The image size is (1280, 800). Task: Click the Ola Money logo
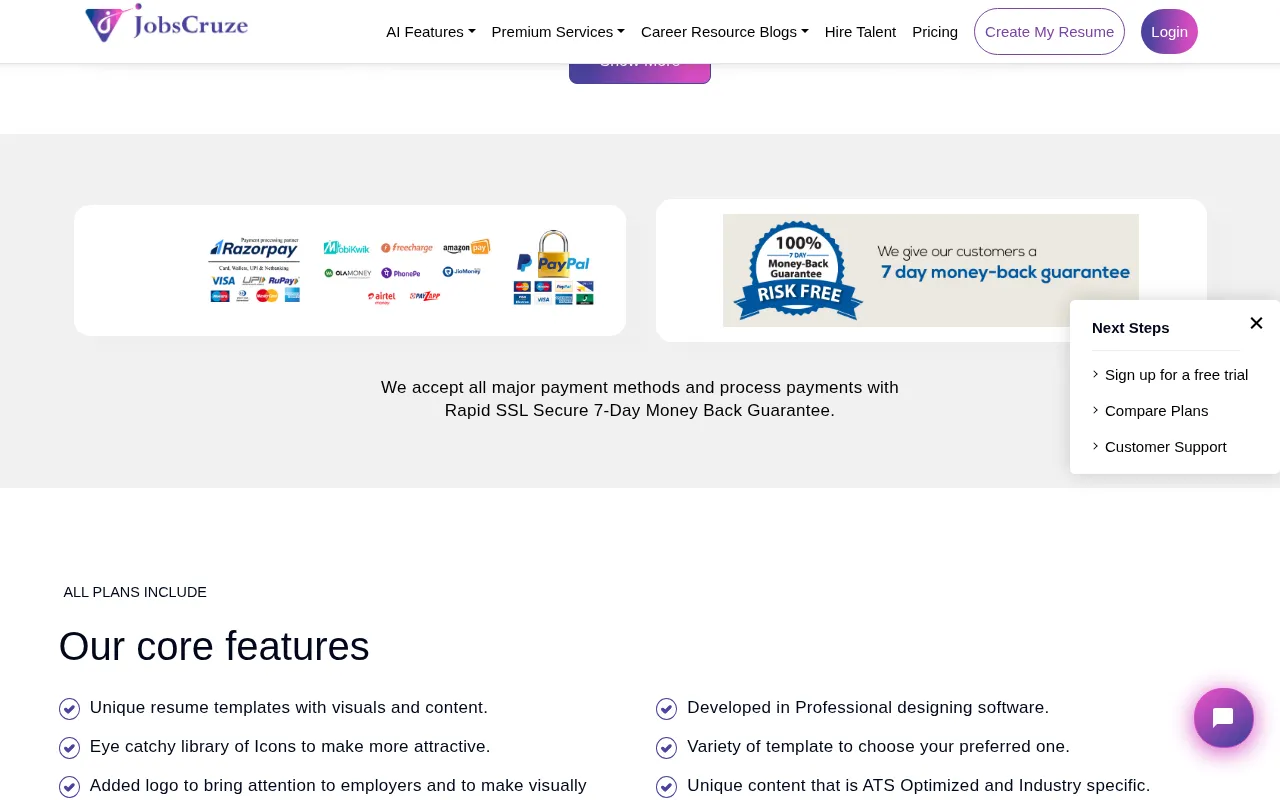click(348, 273)
